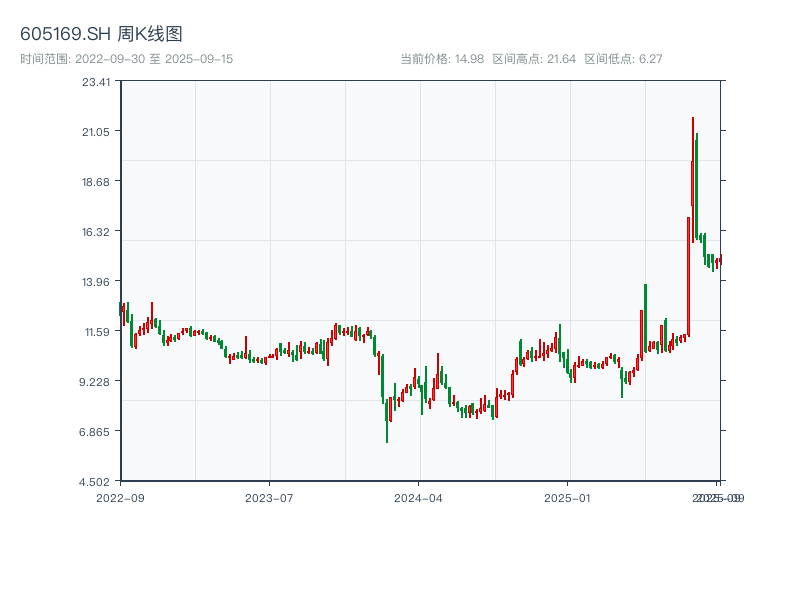Select the 2023-07 x-axis date label

coord(270,497)
